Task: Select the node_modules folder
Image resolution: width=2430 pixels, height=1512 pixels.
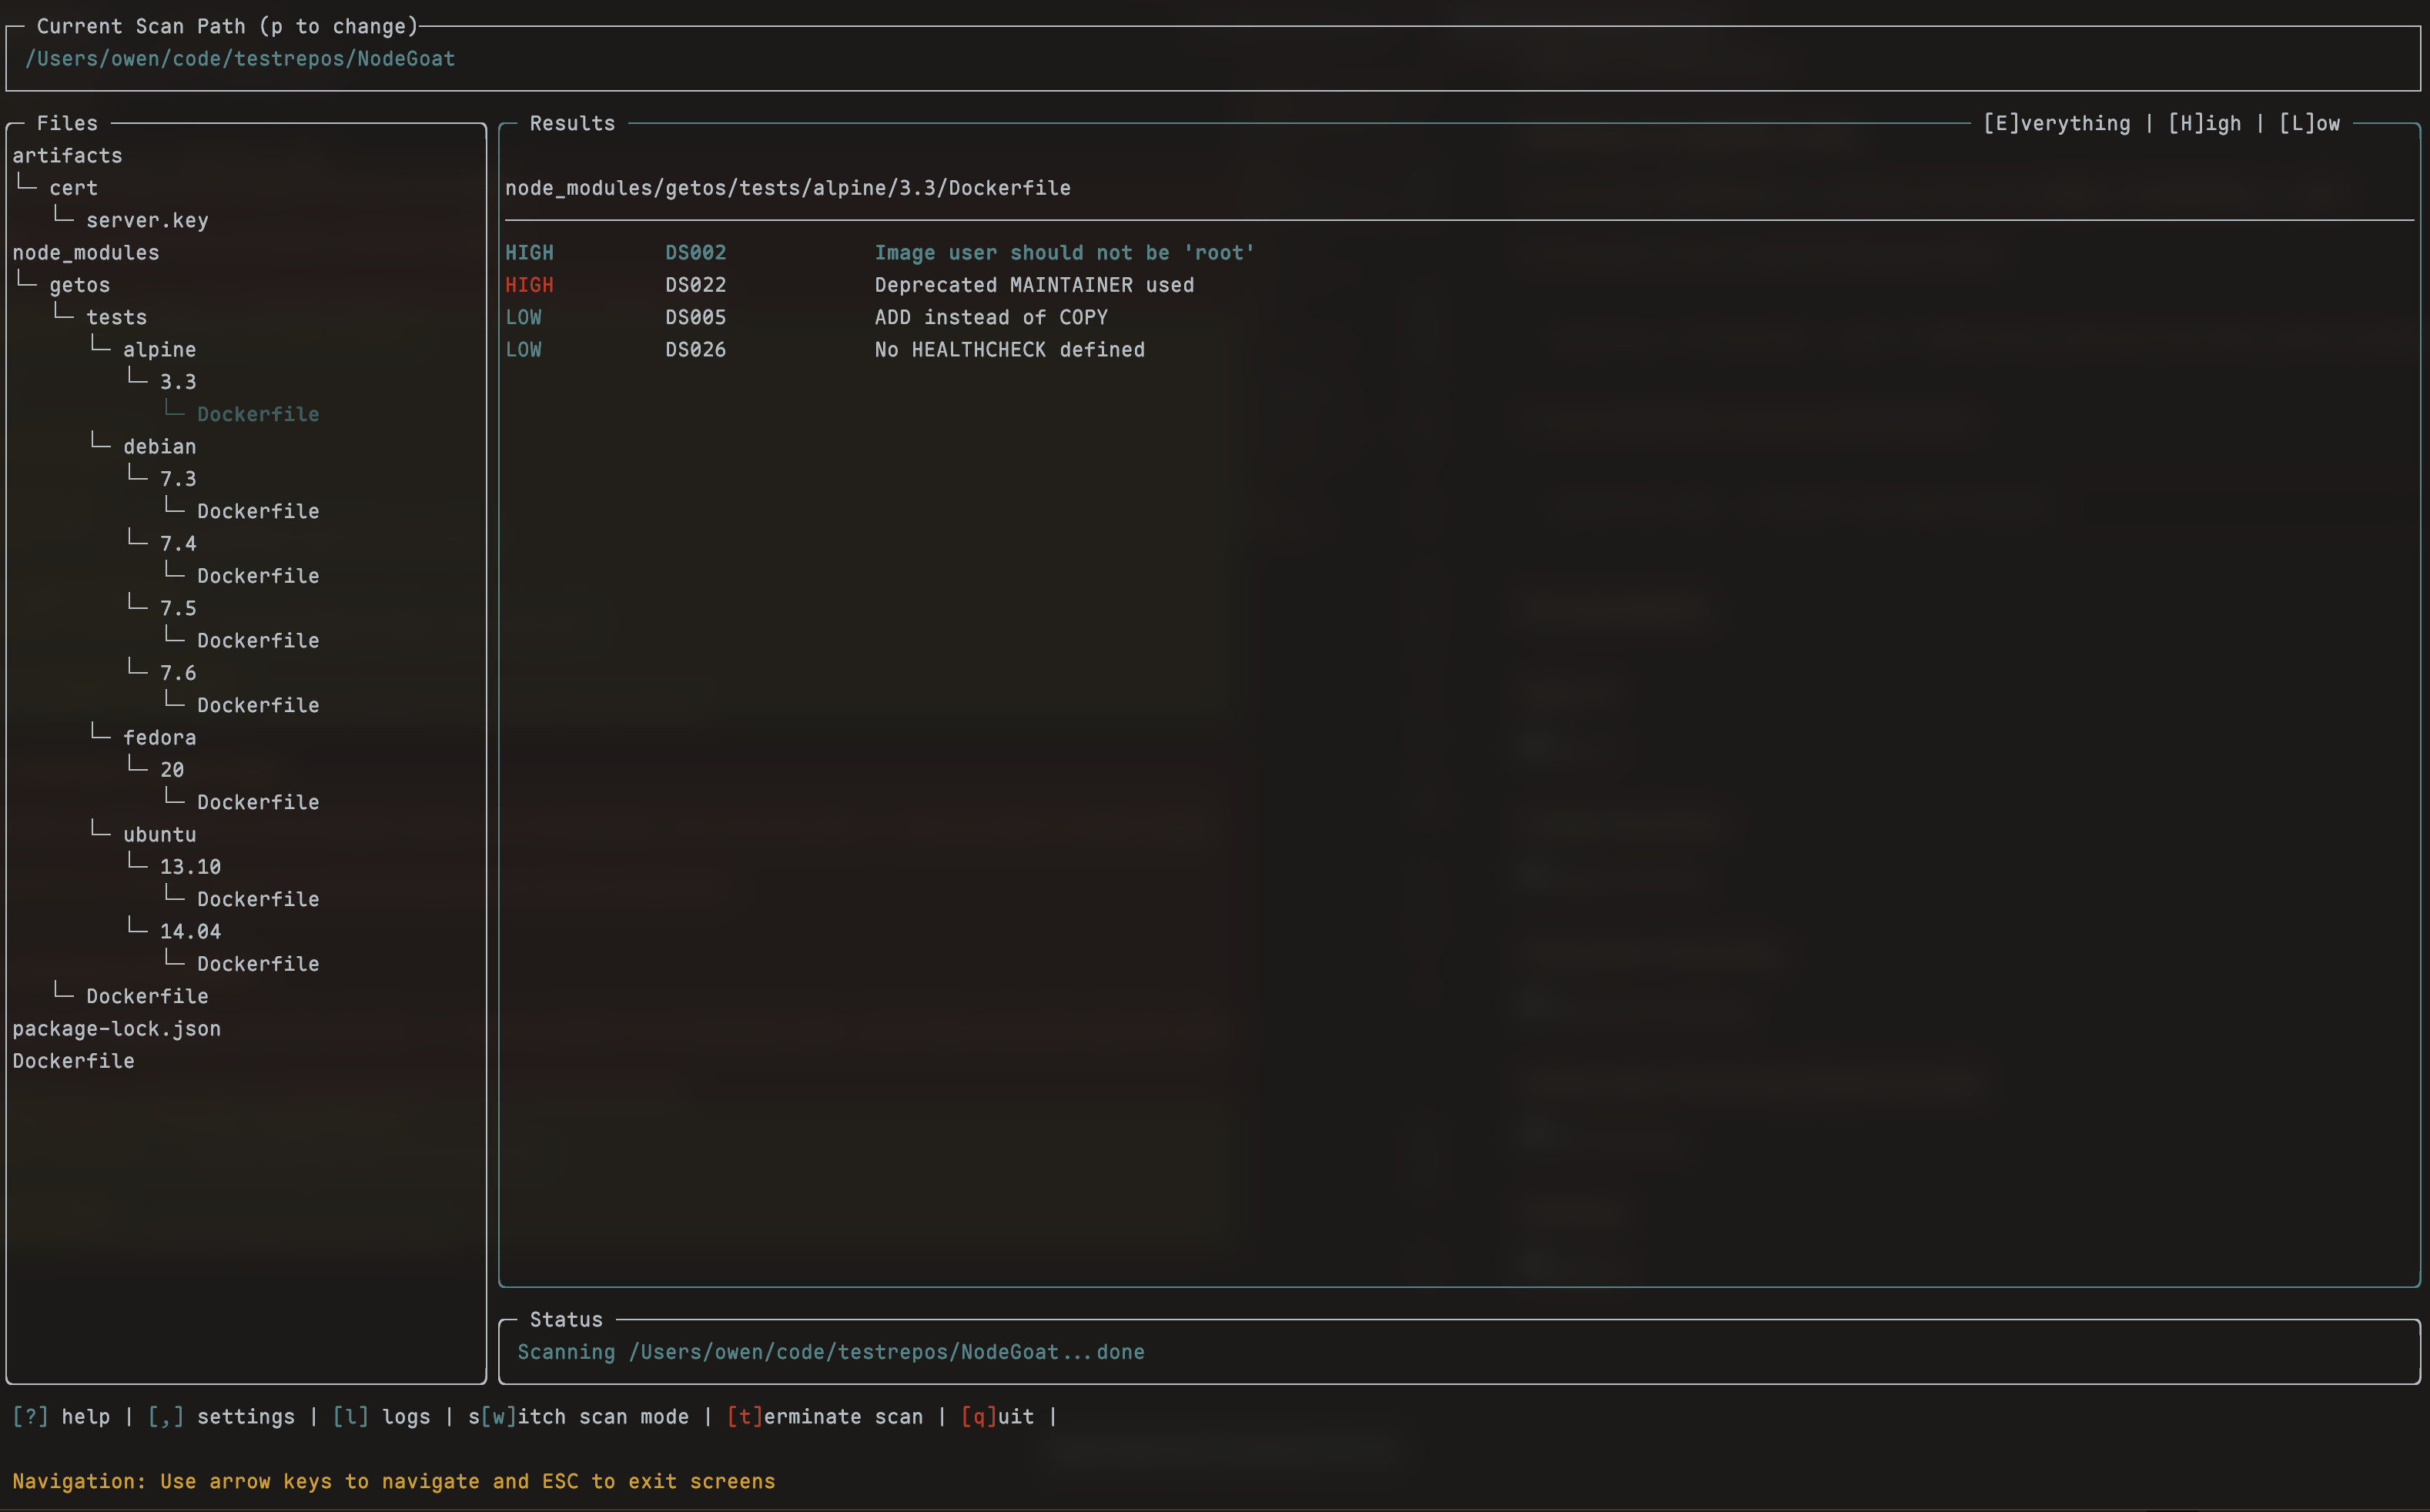Action: click(x=86, y=253)
